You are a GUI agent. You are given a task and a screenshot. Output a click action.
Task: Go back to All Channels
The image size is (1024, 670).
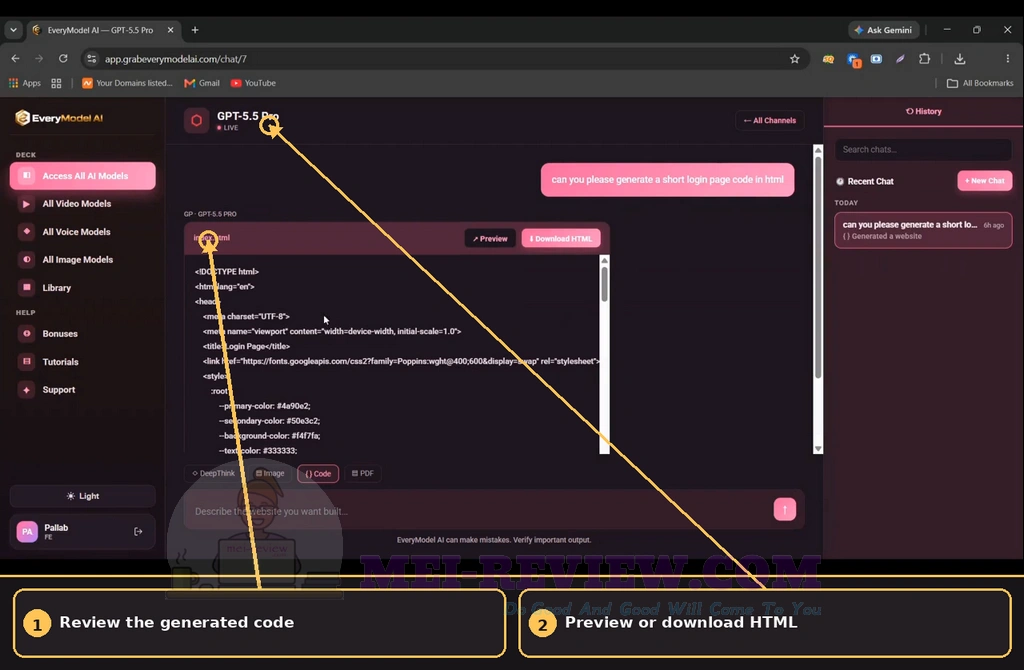[770, 121]
